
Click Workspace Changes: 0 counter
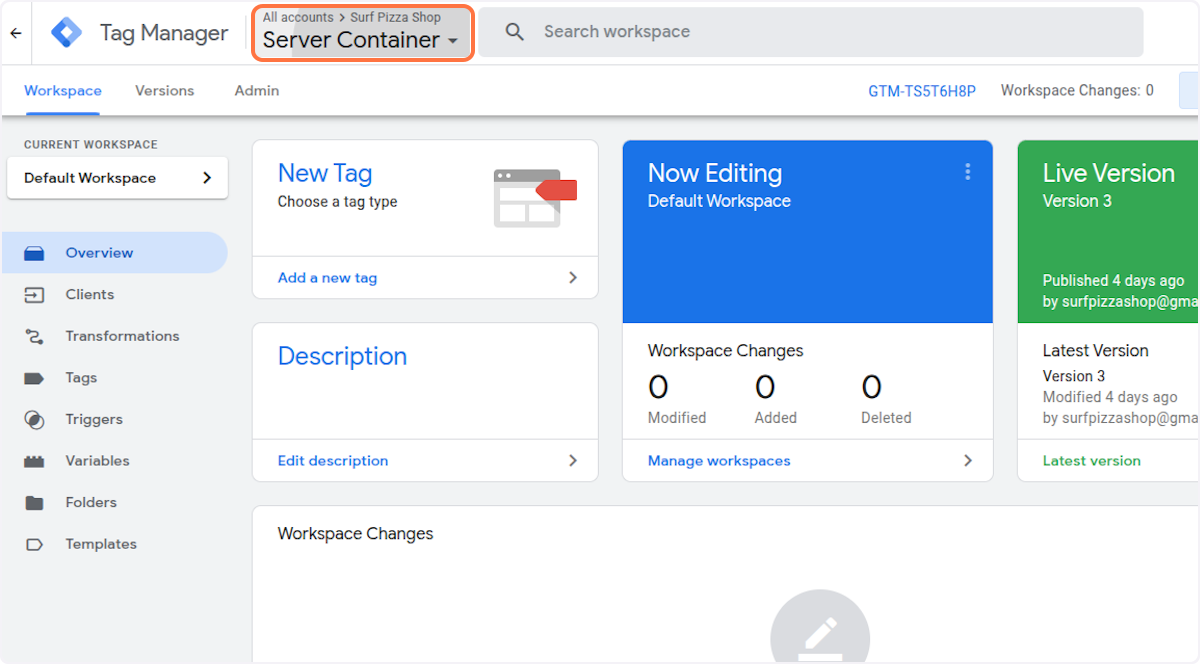1077,90
